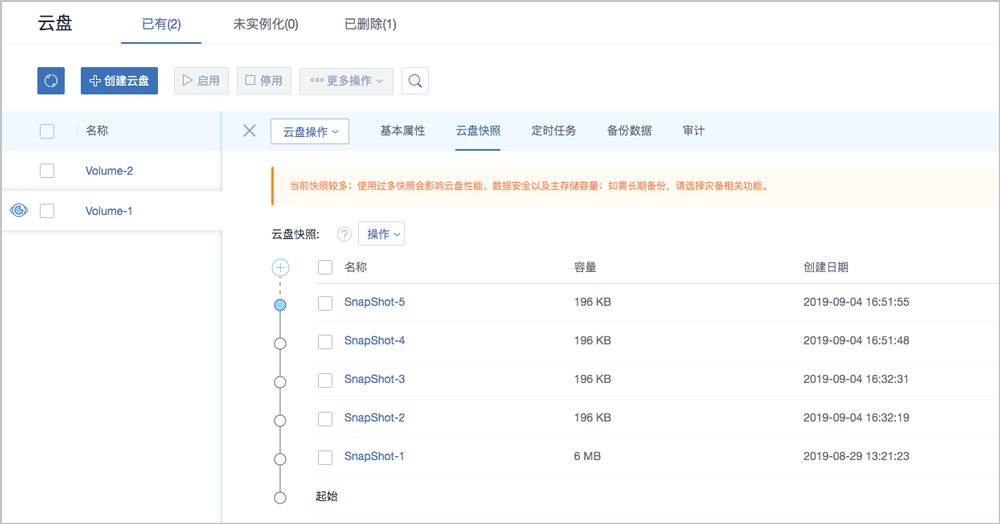Viewport: 1000px width, 524px height.
Task: Toggle the select-all snapshots checkbox
Action: (325, 267)
